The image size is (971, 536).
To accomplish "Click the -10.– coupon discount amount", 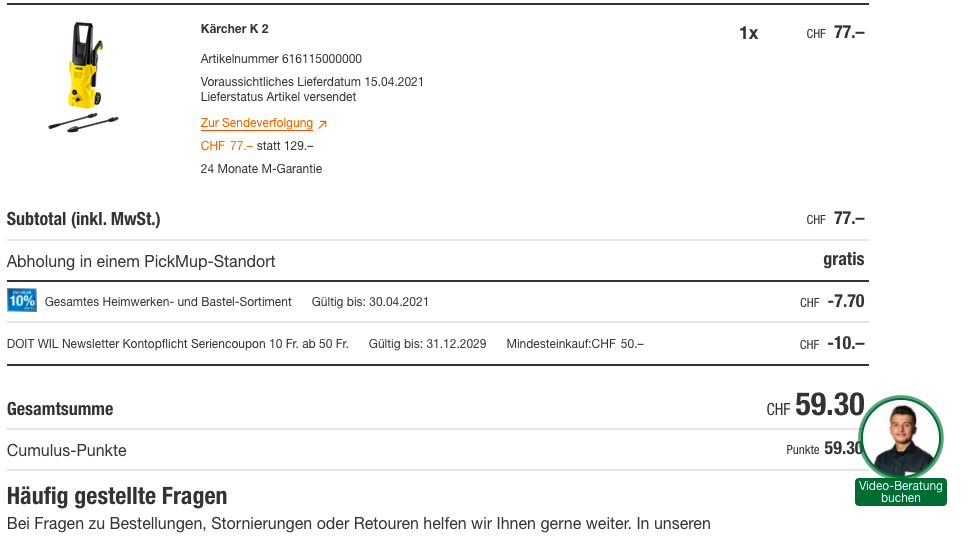I will [x=845, y=343].
